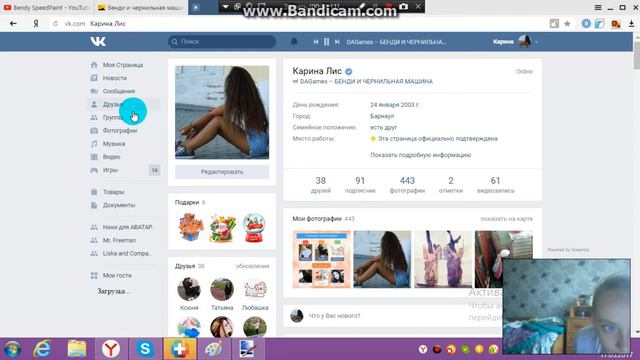Open Ники для АВАТАР group shortcut

pos(128,227)
